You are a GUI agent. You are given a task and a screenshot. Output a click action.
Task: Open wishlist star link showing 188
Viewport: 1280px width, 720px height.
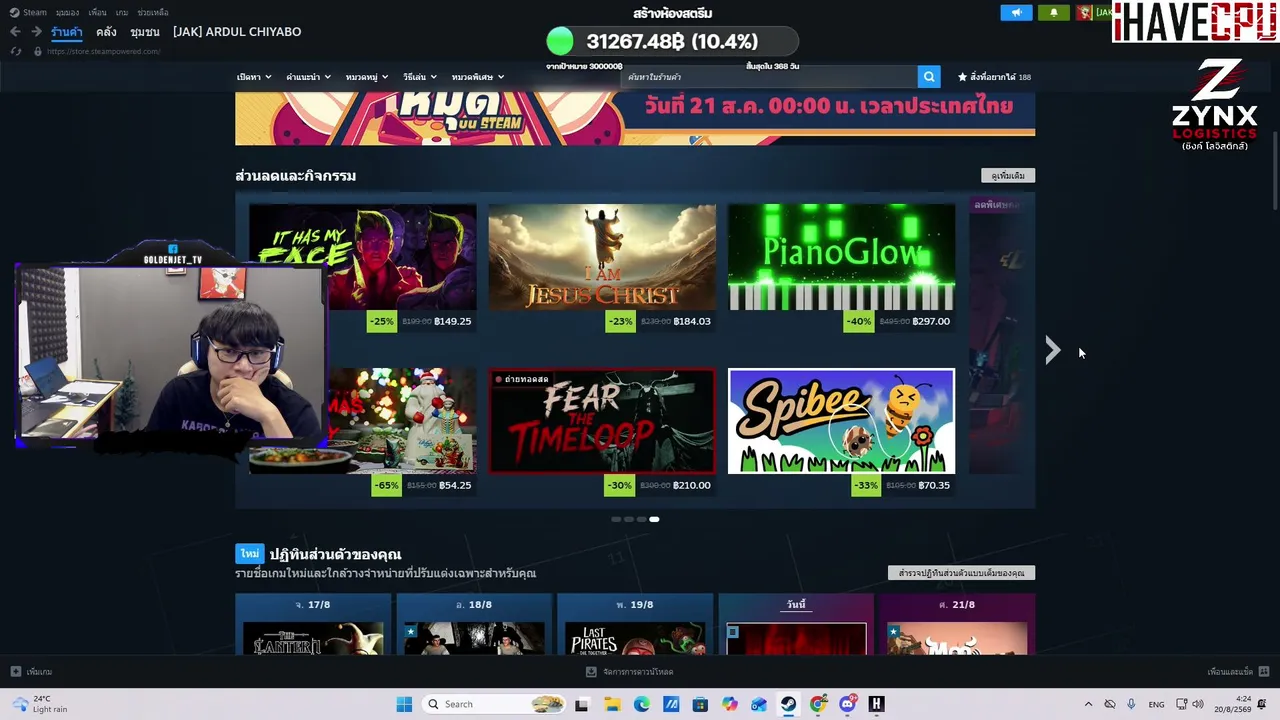point(995,77)
